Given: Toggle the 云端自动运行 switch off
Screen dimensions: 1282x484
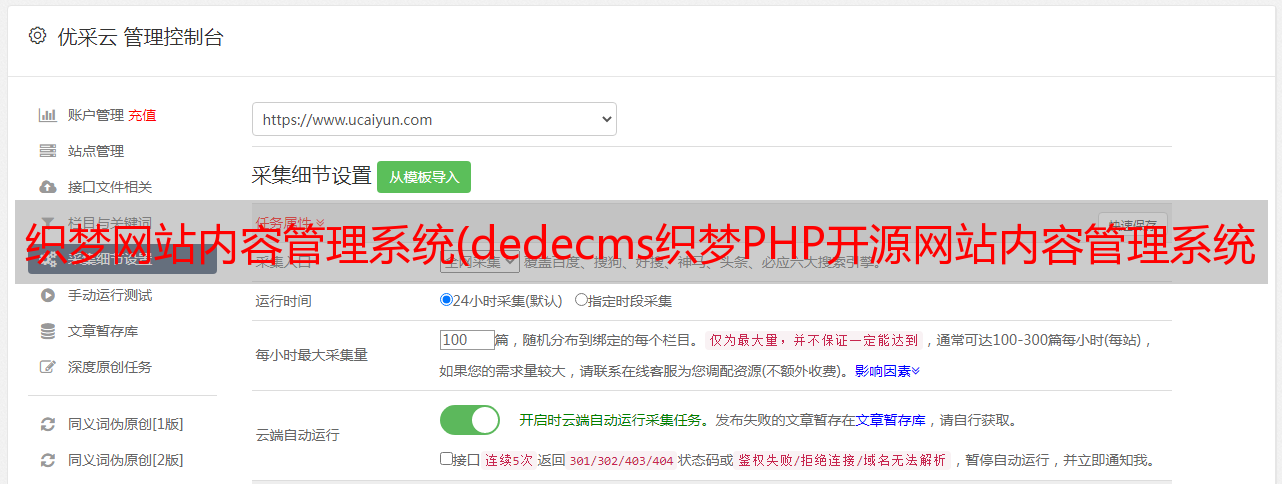Looking at the screenshot, I should coord(470,420).
